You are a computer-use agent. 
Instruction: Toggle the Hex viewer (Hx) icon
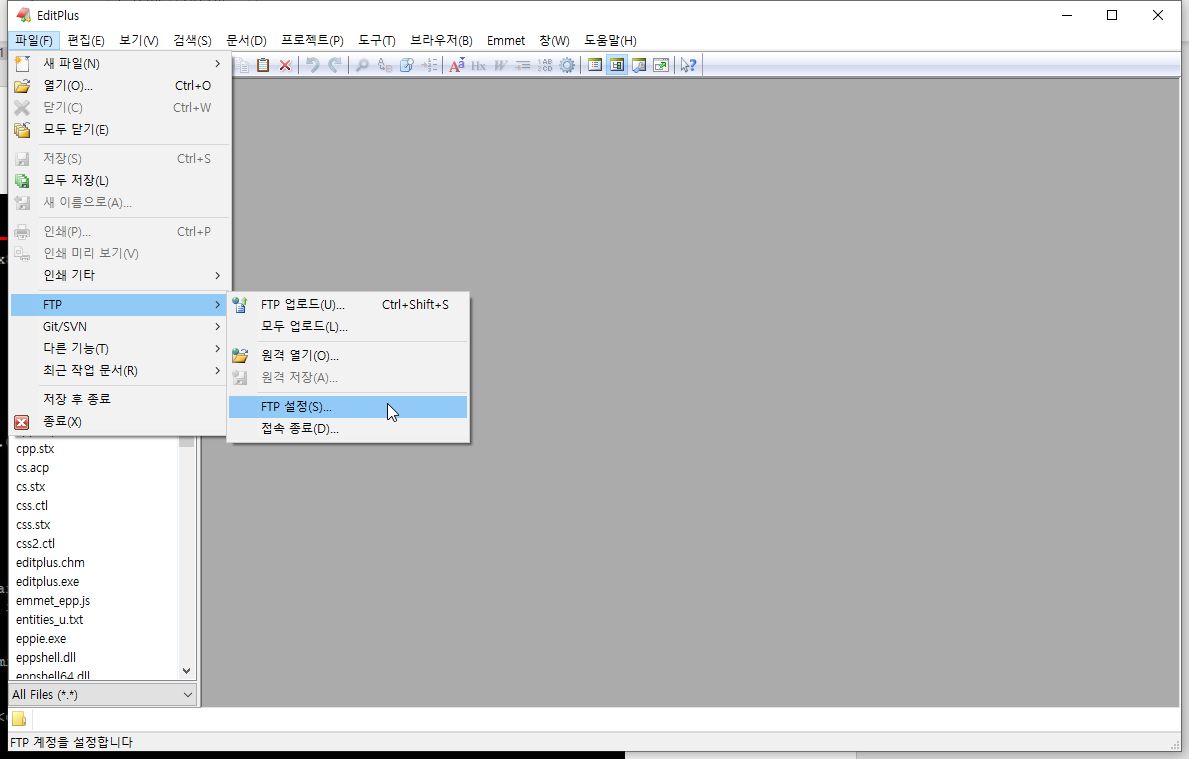pyautogui.click(x=478, y=65)
